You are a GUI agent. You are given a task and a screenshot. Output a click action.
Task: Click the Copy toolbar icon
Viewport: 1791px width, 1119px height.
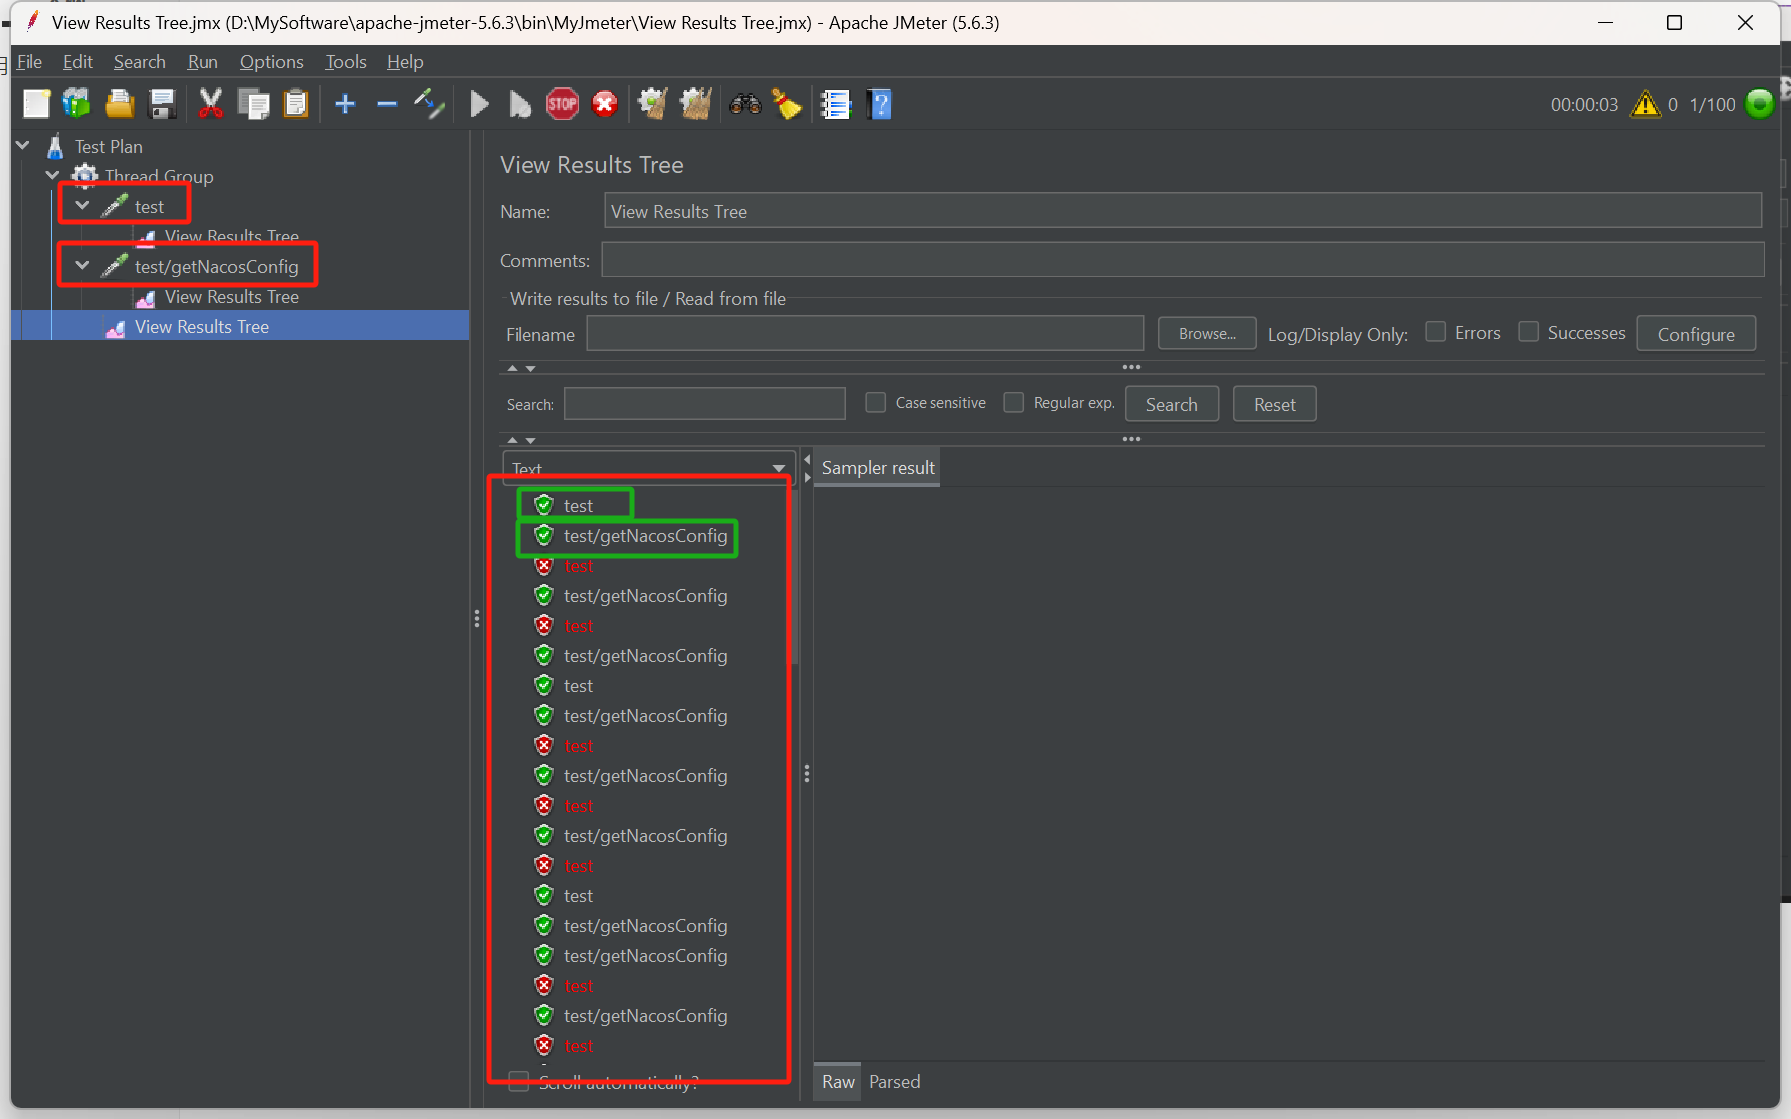click(x=253, y=104)
